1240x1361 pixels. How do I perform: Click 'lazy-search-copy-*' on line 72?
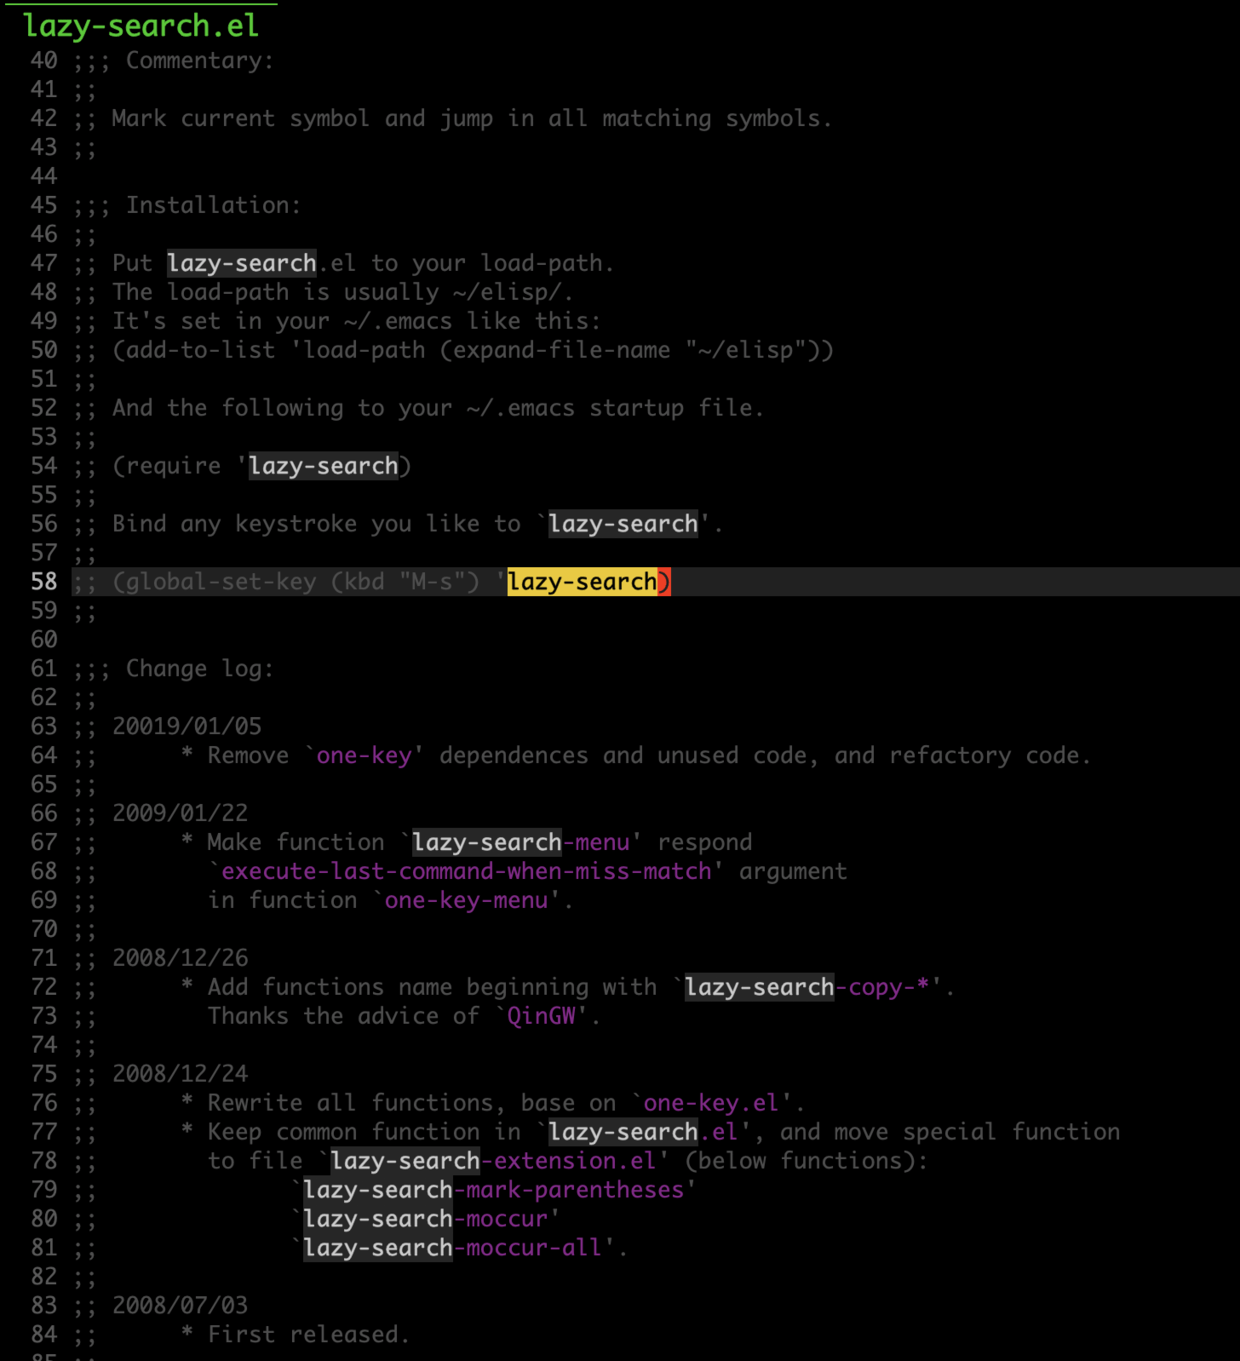pos(807,988)
